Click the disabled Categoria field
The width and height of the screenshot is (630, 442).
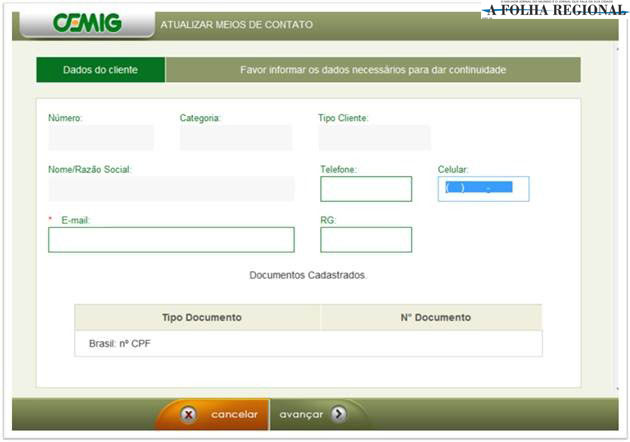click(x=236, y=138)
